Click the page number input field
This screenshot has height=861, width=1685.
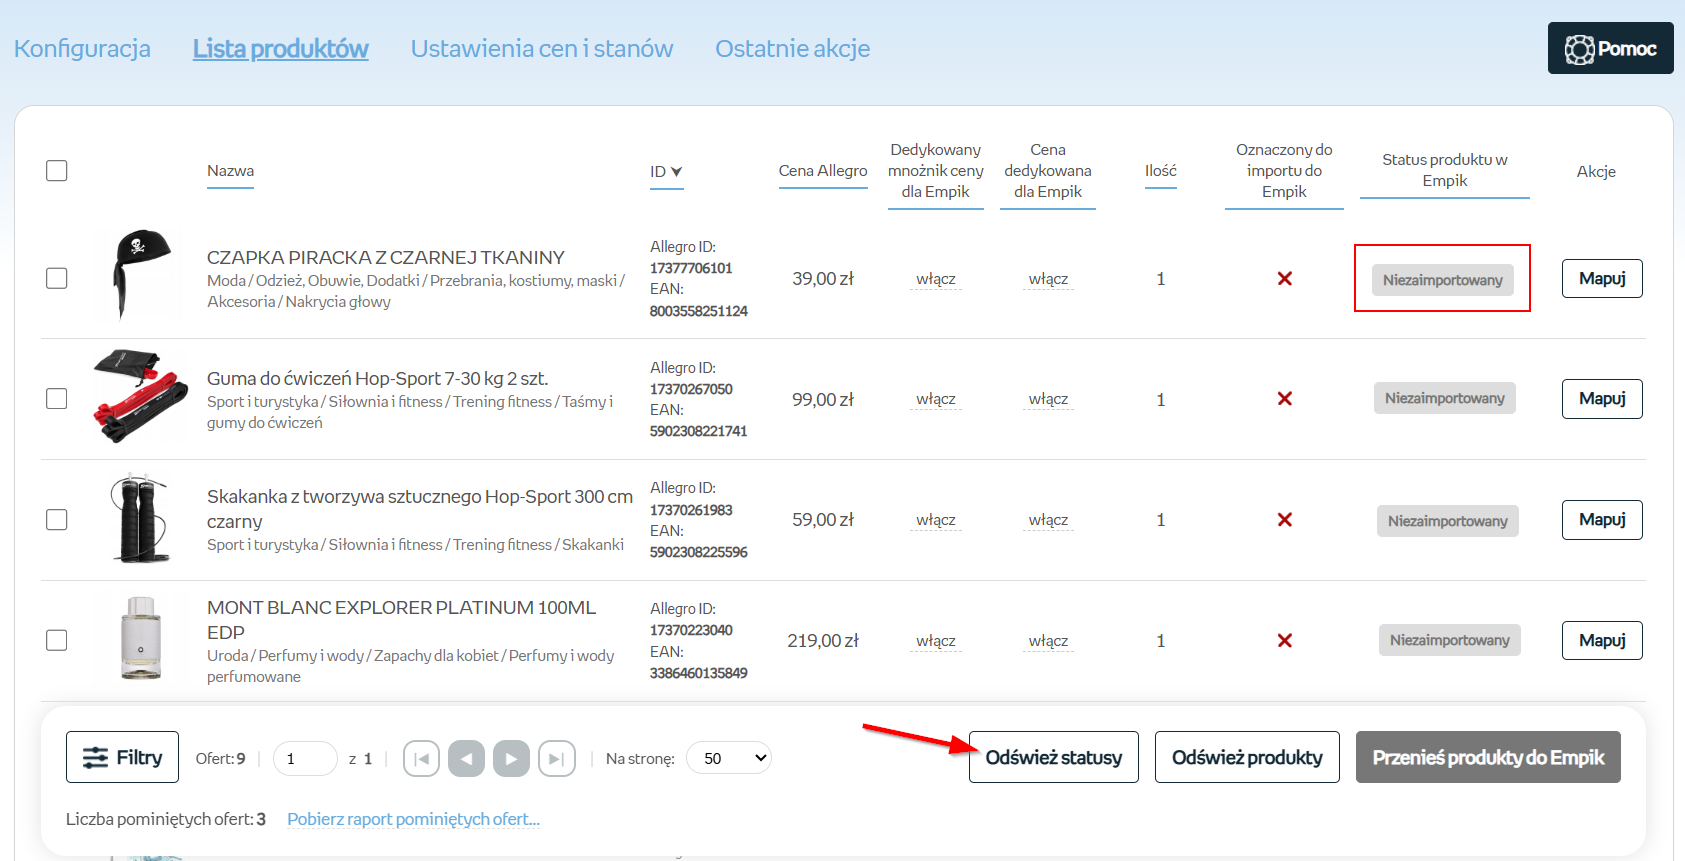304,759
